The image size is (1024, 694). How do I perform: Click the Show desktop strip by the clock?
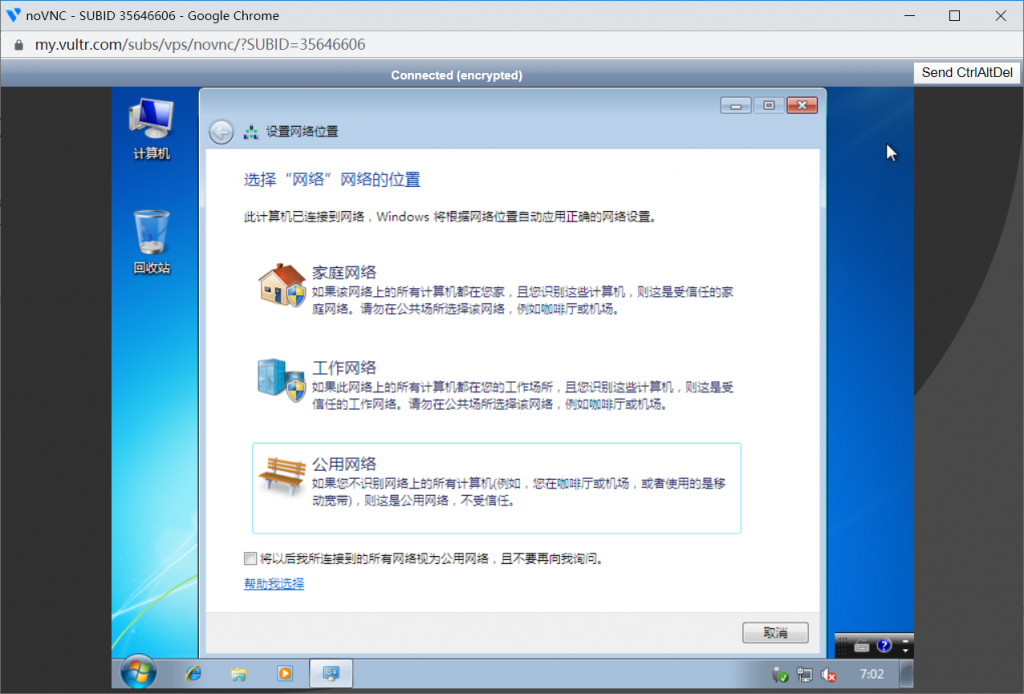tap(906, 674)
